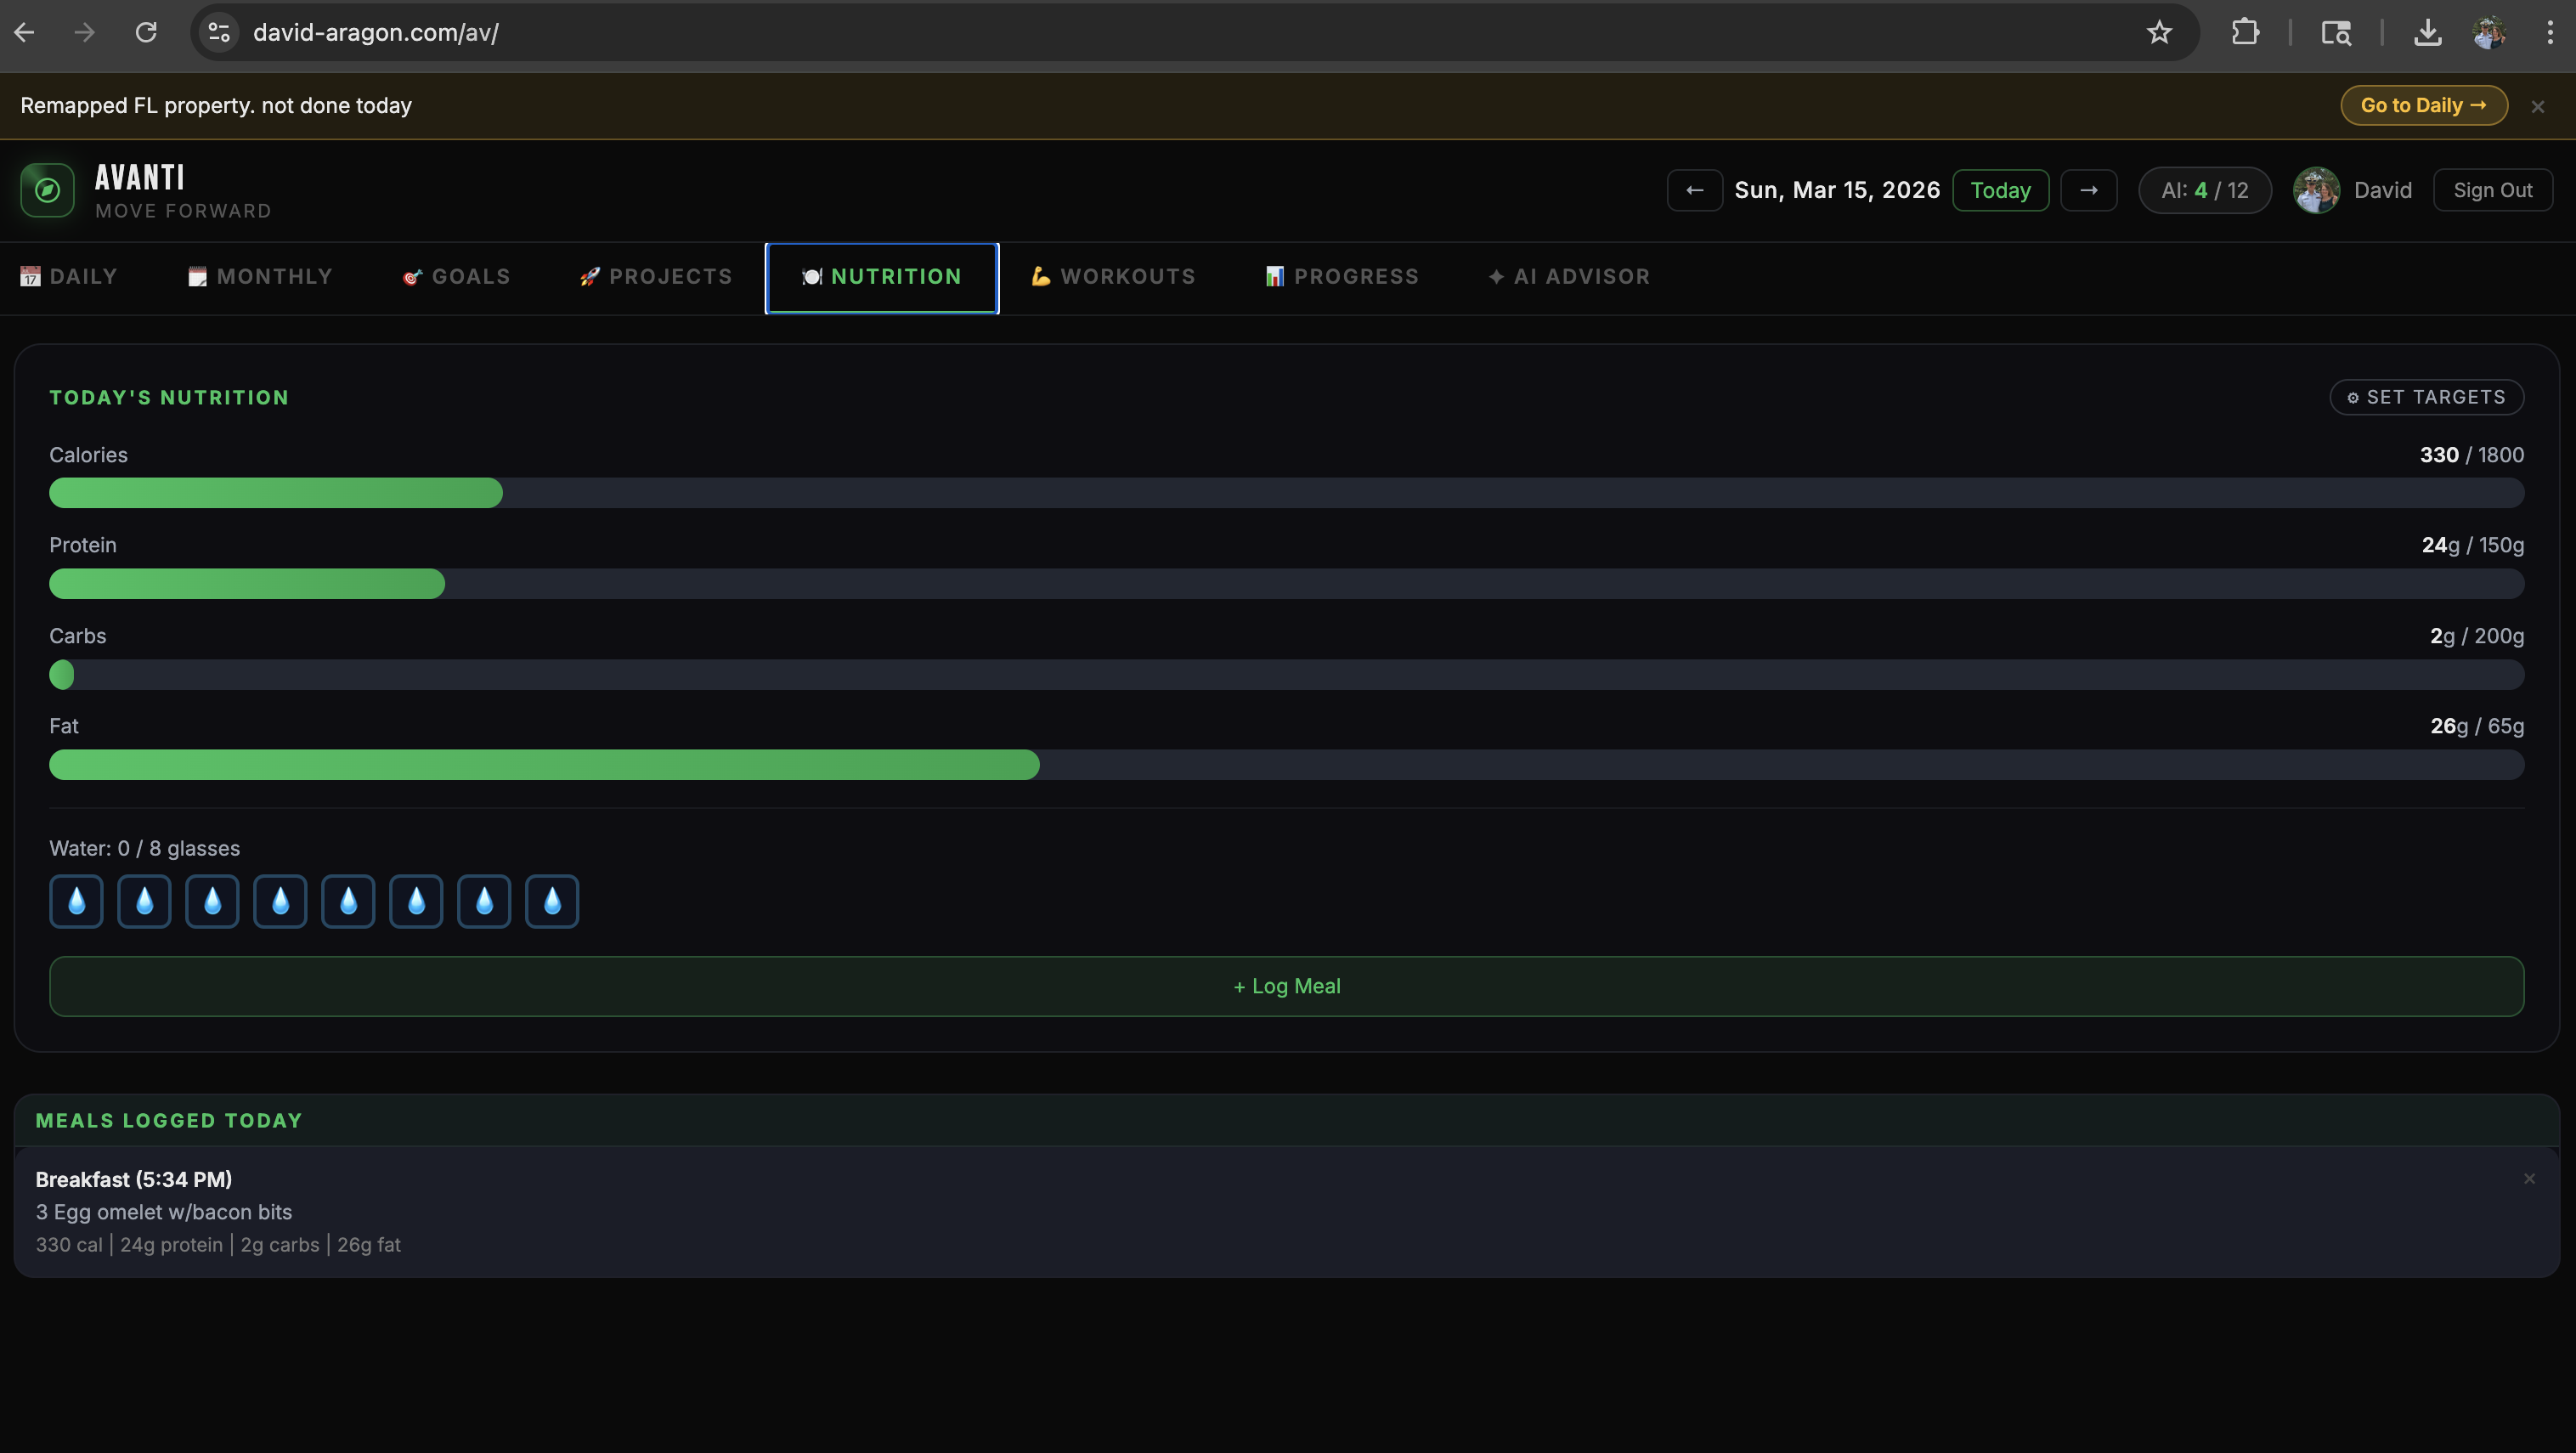The height and width of the screenshot is (1453, 2576).
Task: Click Go to Daily banner button
Action: tap(2423, 105)
